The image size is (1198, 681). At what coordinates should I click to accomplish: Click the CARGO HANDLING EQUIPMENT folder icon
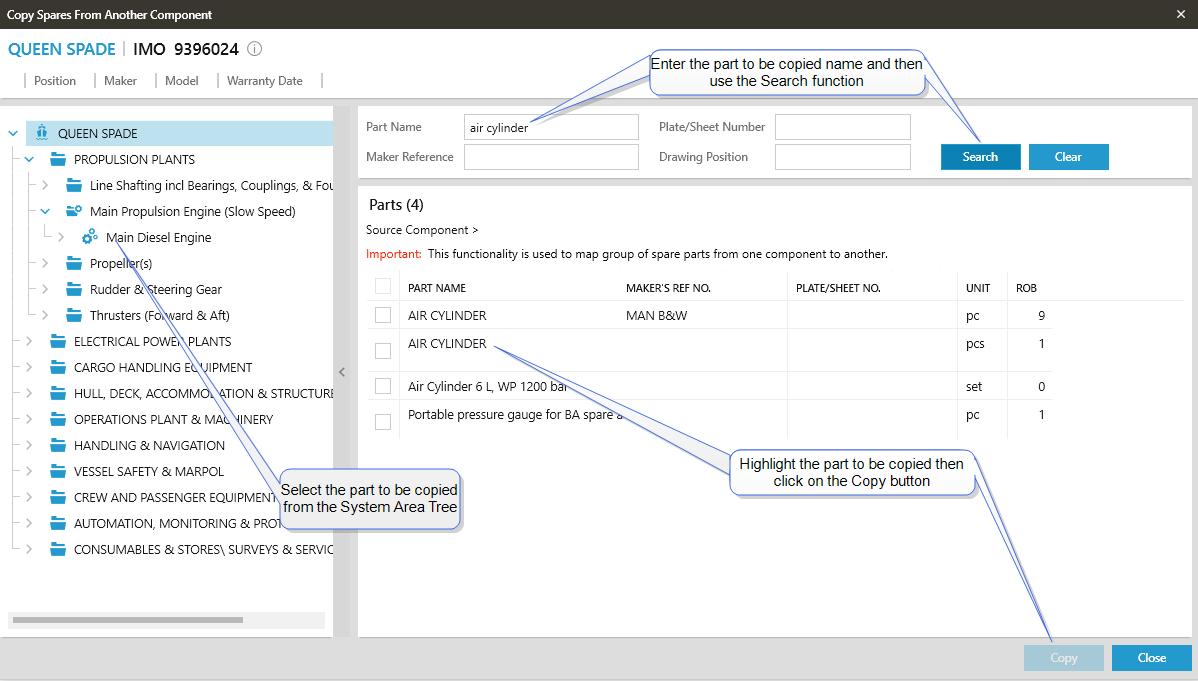click(58, 367)
